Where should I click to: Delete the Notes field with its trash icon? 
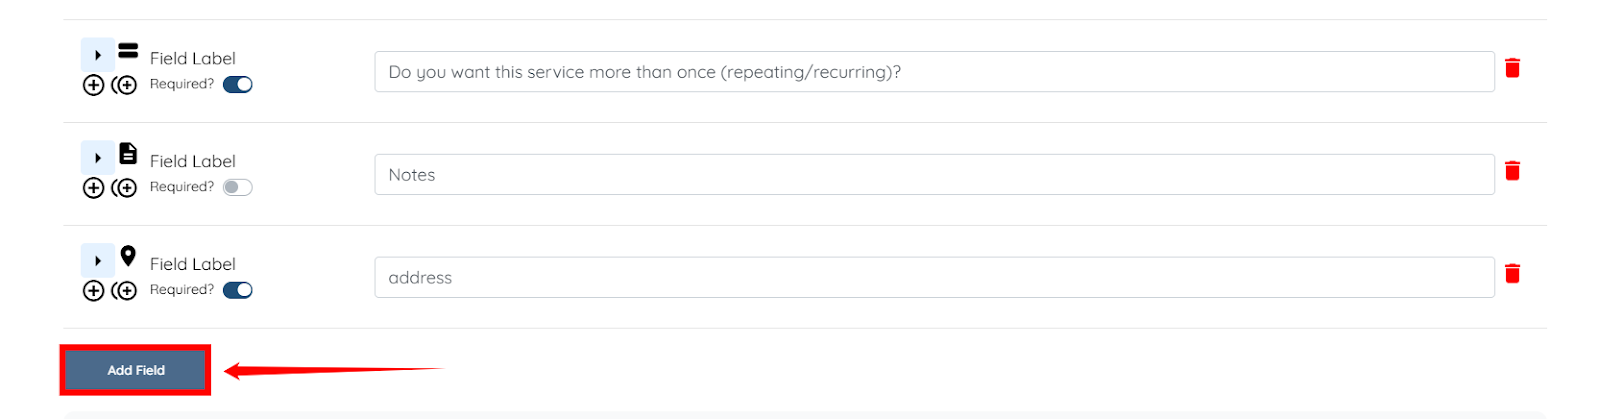point(1512,171)
